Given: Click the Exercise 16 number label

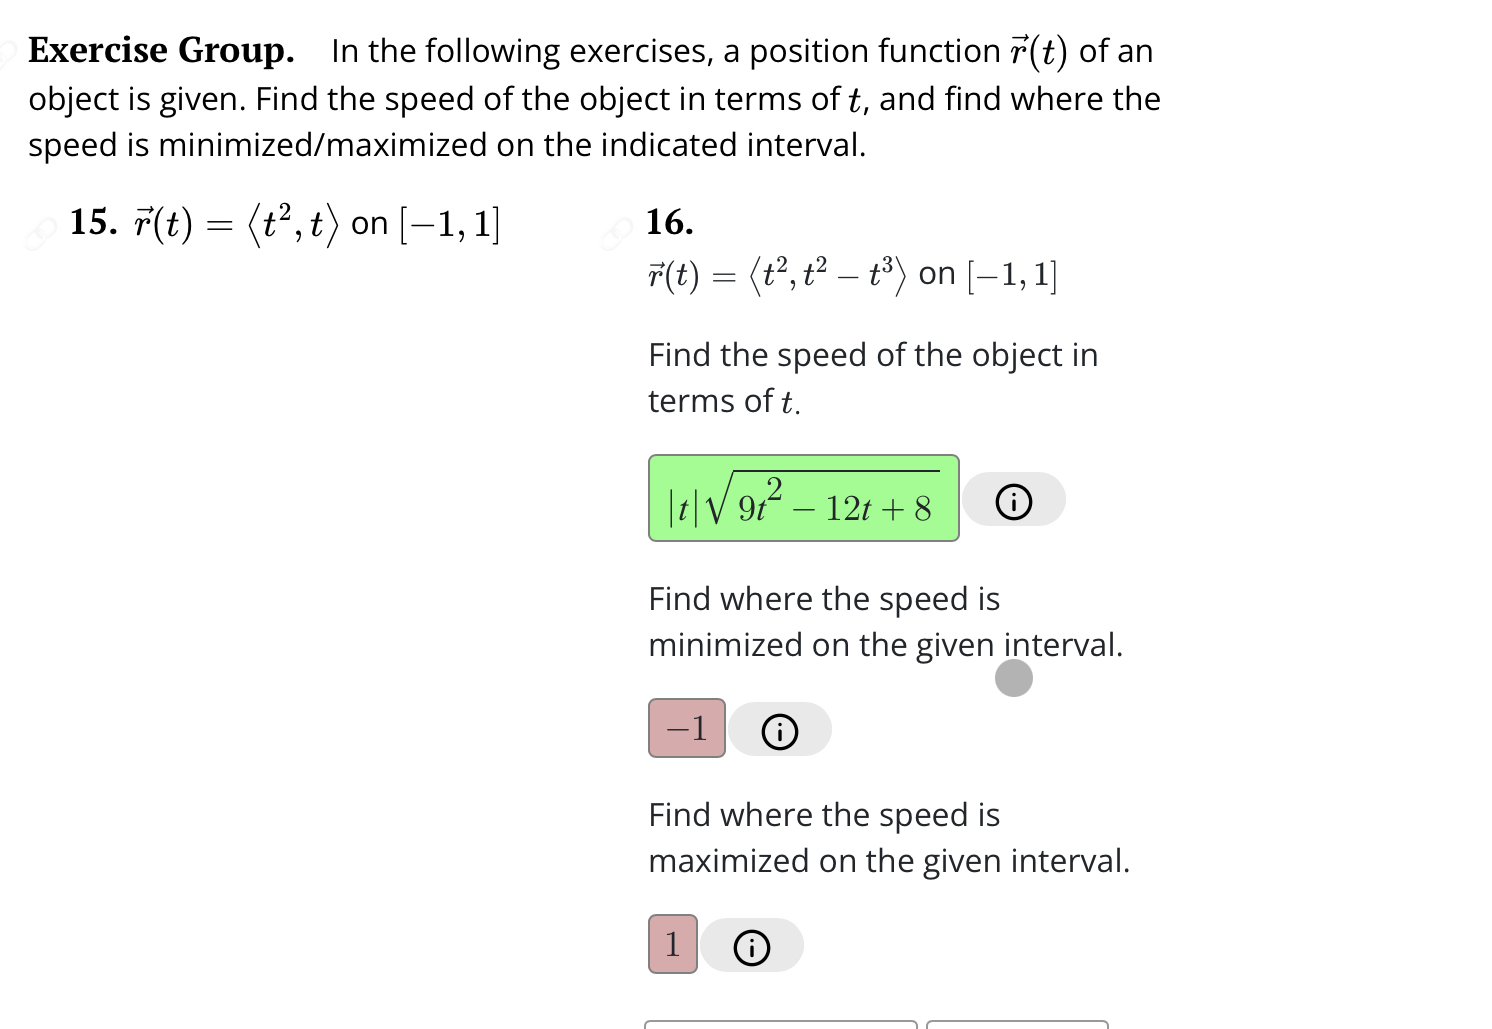Looking at the screenshot, I should [668, 222].
